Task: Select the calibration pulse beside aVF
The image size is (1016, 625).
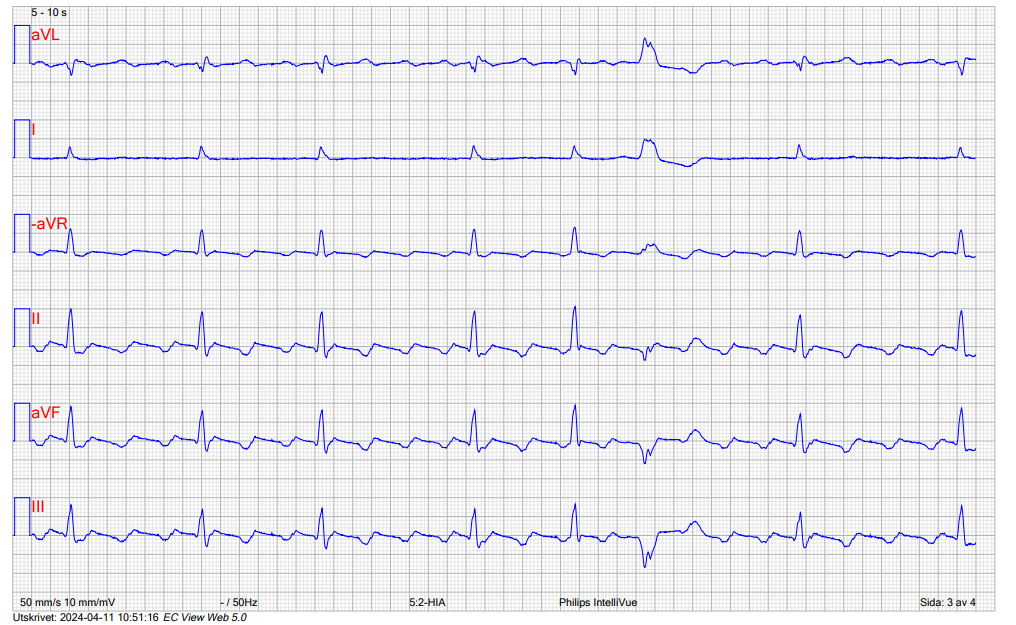Action: click(21, 422)
